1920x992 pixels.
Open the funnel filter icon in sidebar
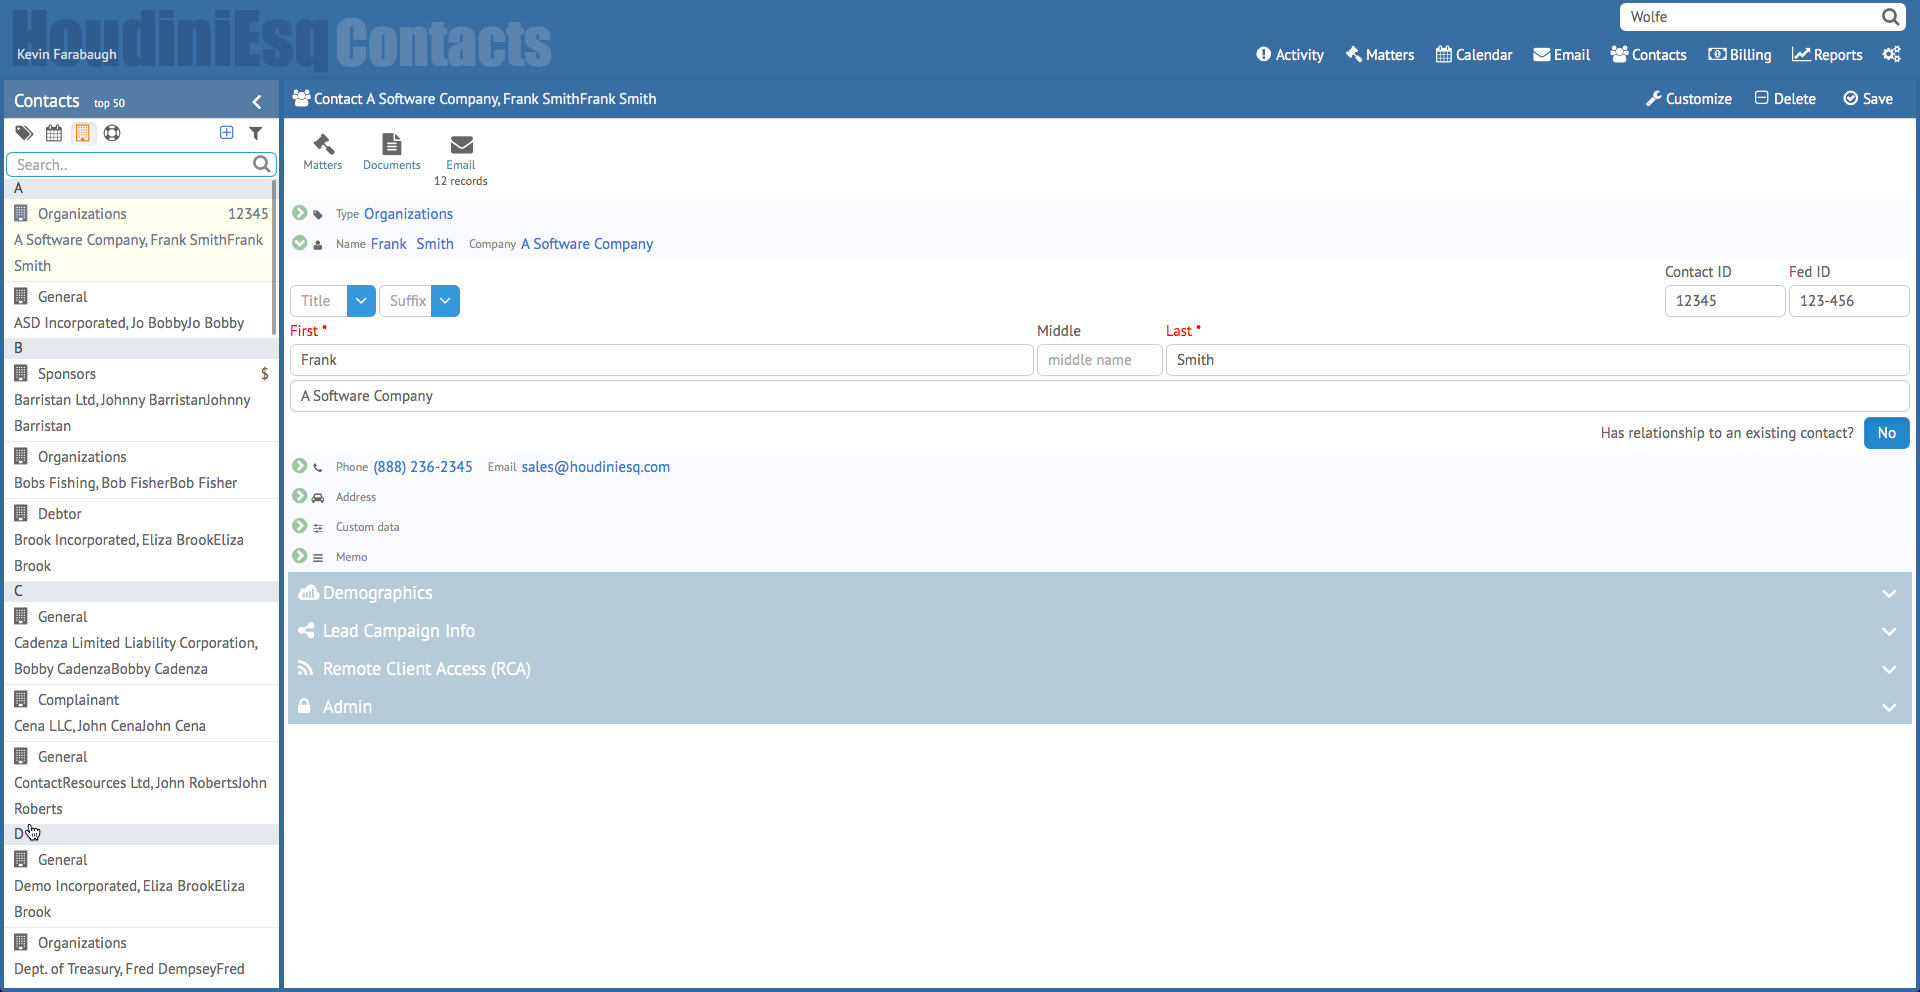256,132
